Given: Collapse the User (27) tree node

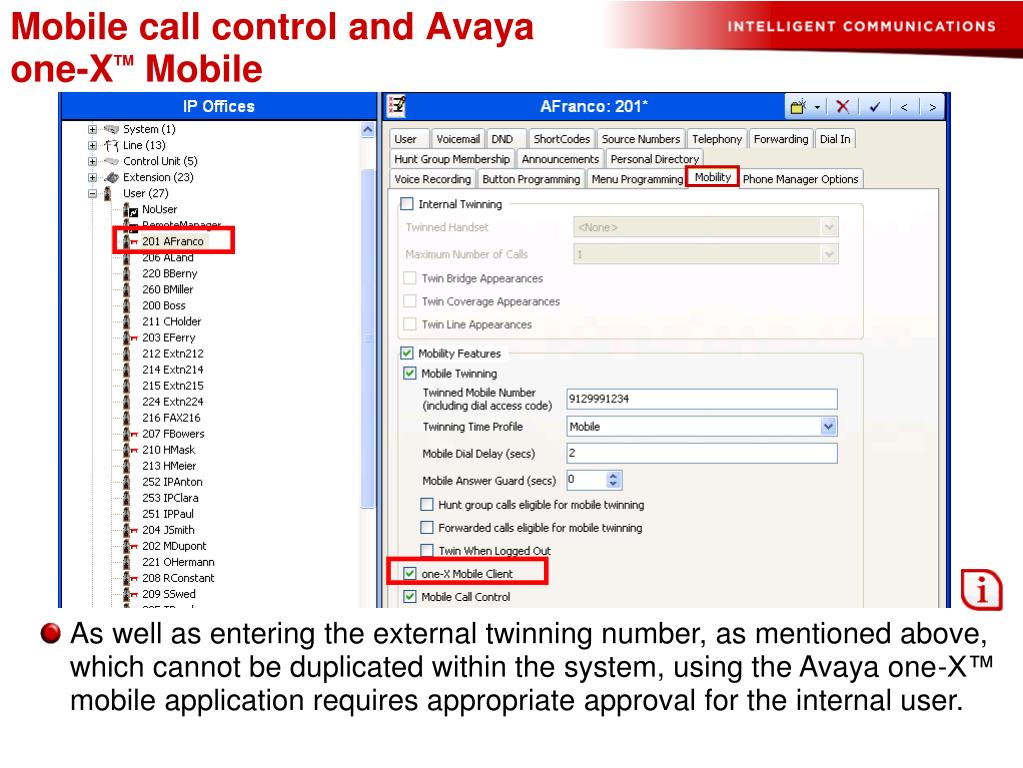Looking at the screenshot, I should [x=93, y=194].
